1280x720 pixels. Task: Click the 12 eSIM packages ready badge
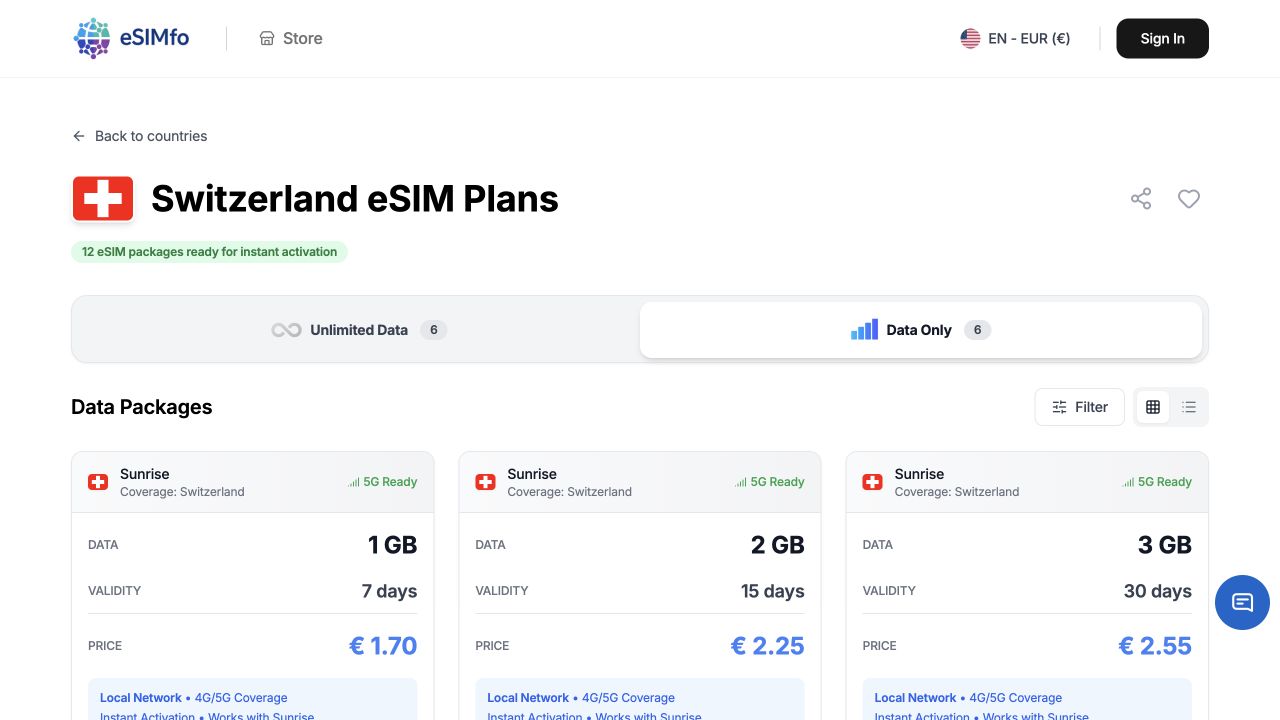coord(209,252)
